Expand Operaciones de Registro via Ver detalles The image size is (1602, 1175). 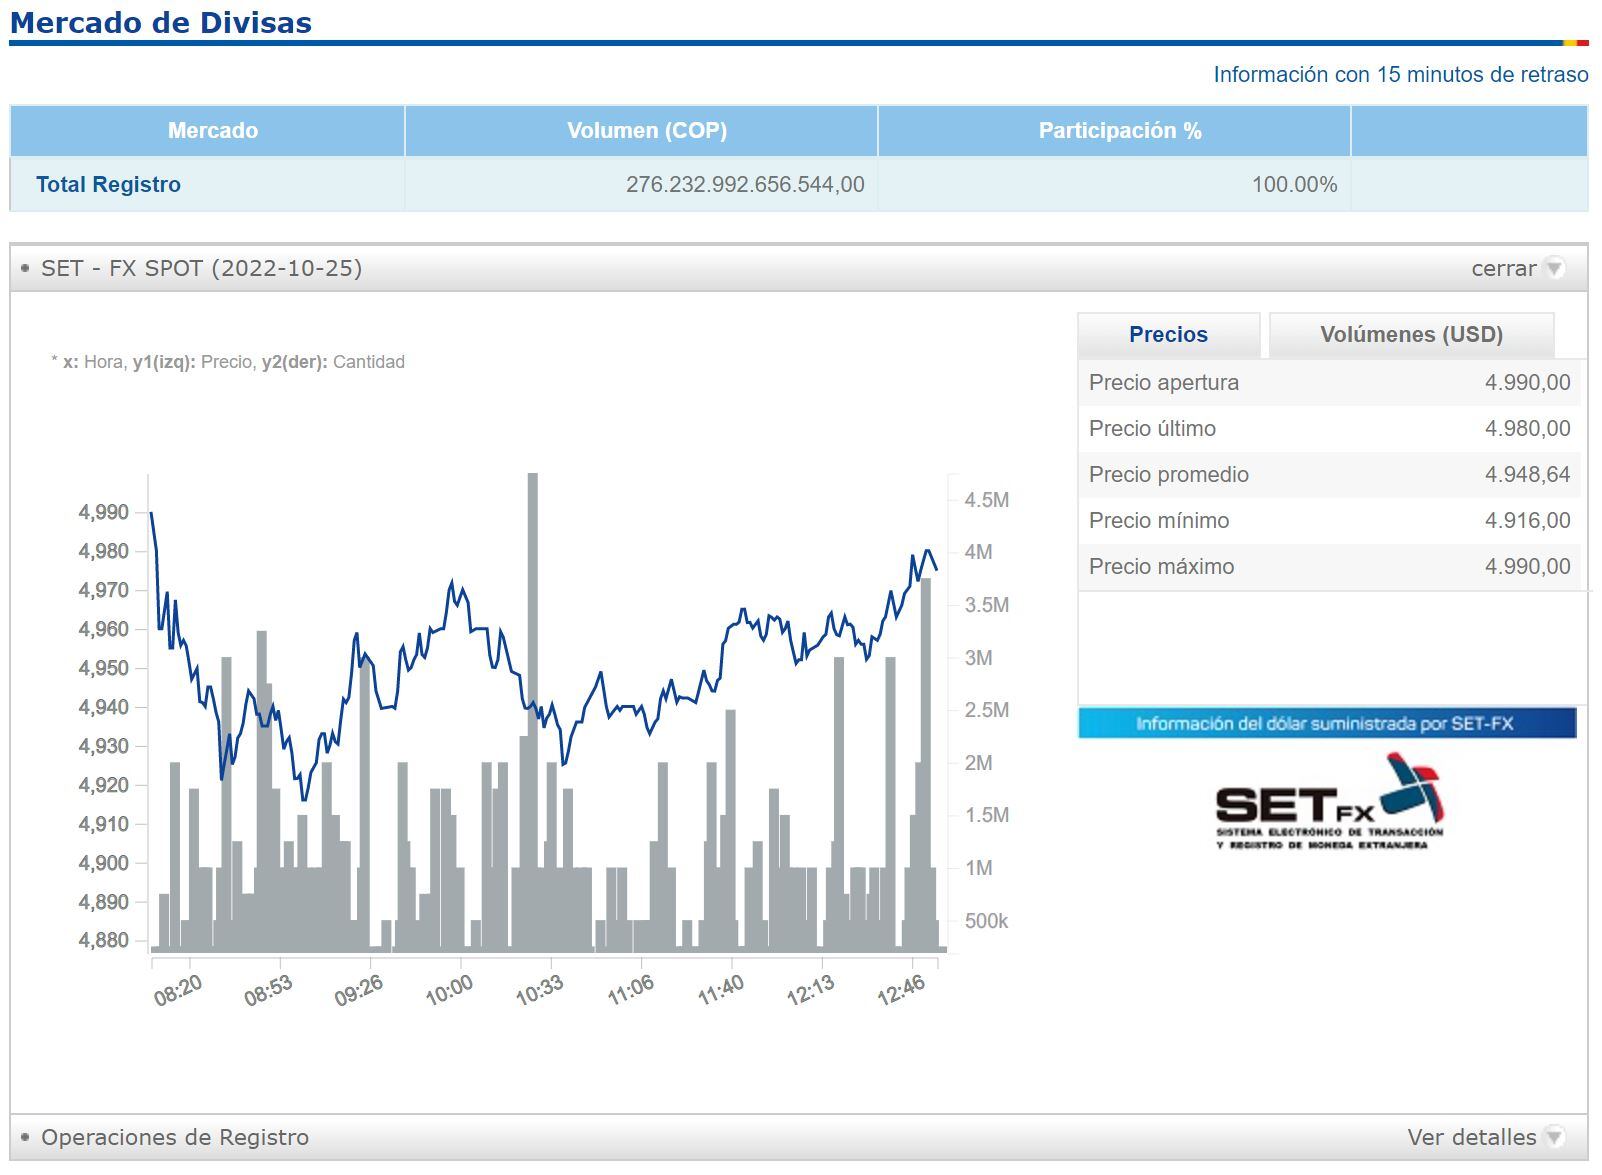point(1471,1137)
